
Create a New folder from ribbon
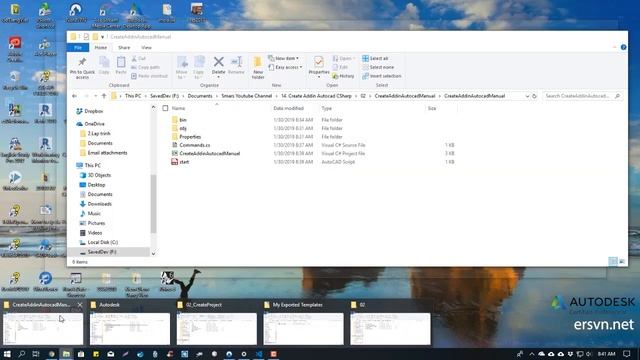point(258,67)
